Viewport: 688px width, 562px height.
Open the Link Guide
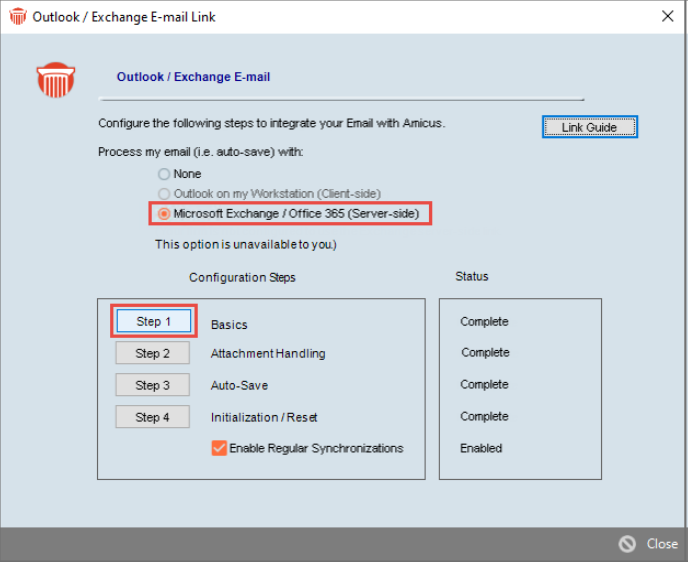pyautogui.click(x=589, y=127)
